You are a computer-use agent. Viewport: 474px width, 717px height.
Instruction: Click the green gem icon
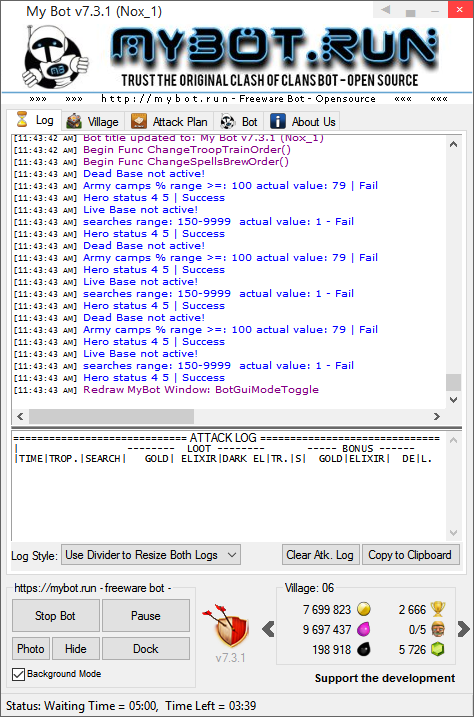click(x=438, y=649)
